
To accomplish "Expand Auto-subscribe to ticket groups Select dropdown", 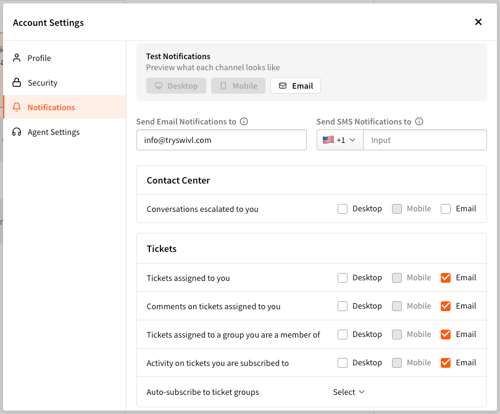I will tap(349, 392).
